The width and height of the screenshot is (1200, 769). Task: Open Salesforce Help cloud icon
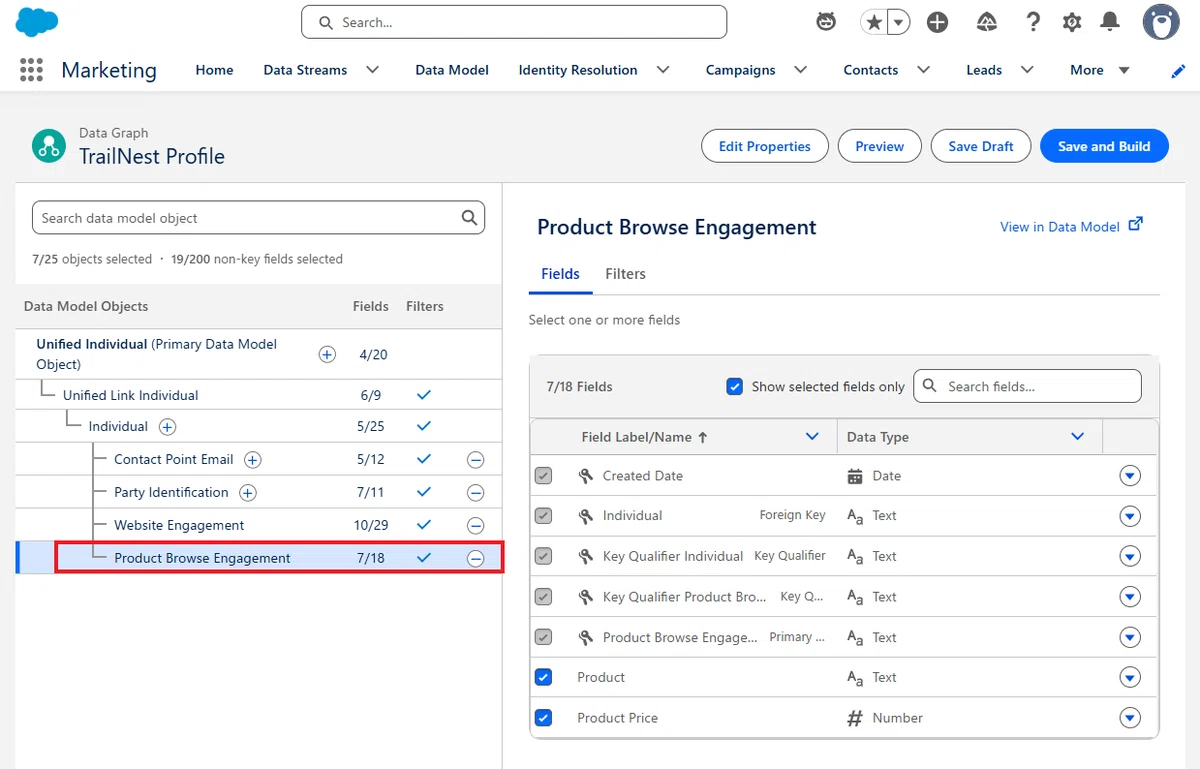coord(985,22)
